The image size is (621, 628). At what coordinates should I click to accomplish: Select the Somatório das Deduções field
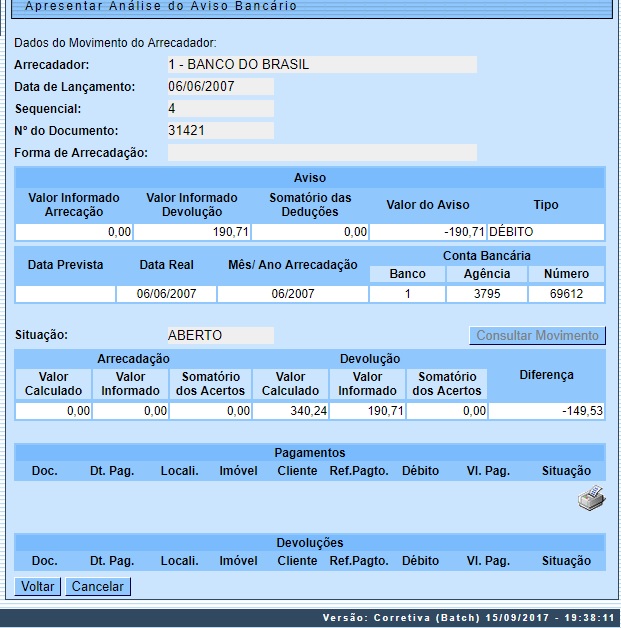click(309, 232)
